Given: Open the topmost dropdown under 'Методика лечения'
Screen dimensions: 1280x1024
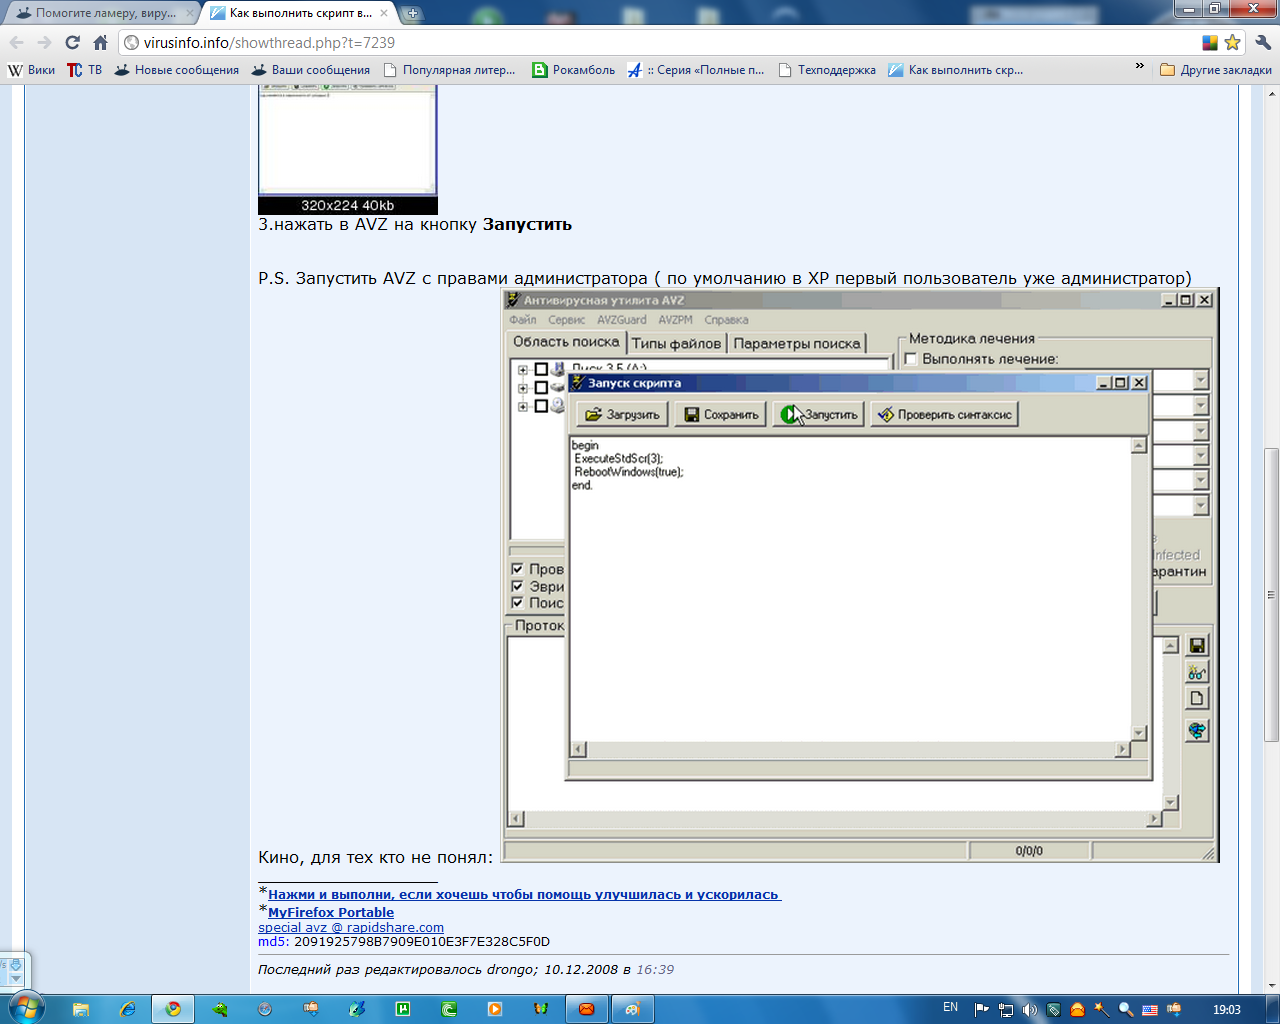Looking at the screenshot, I should click(x=1201, y=380).
